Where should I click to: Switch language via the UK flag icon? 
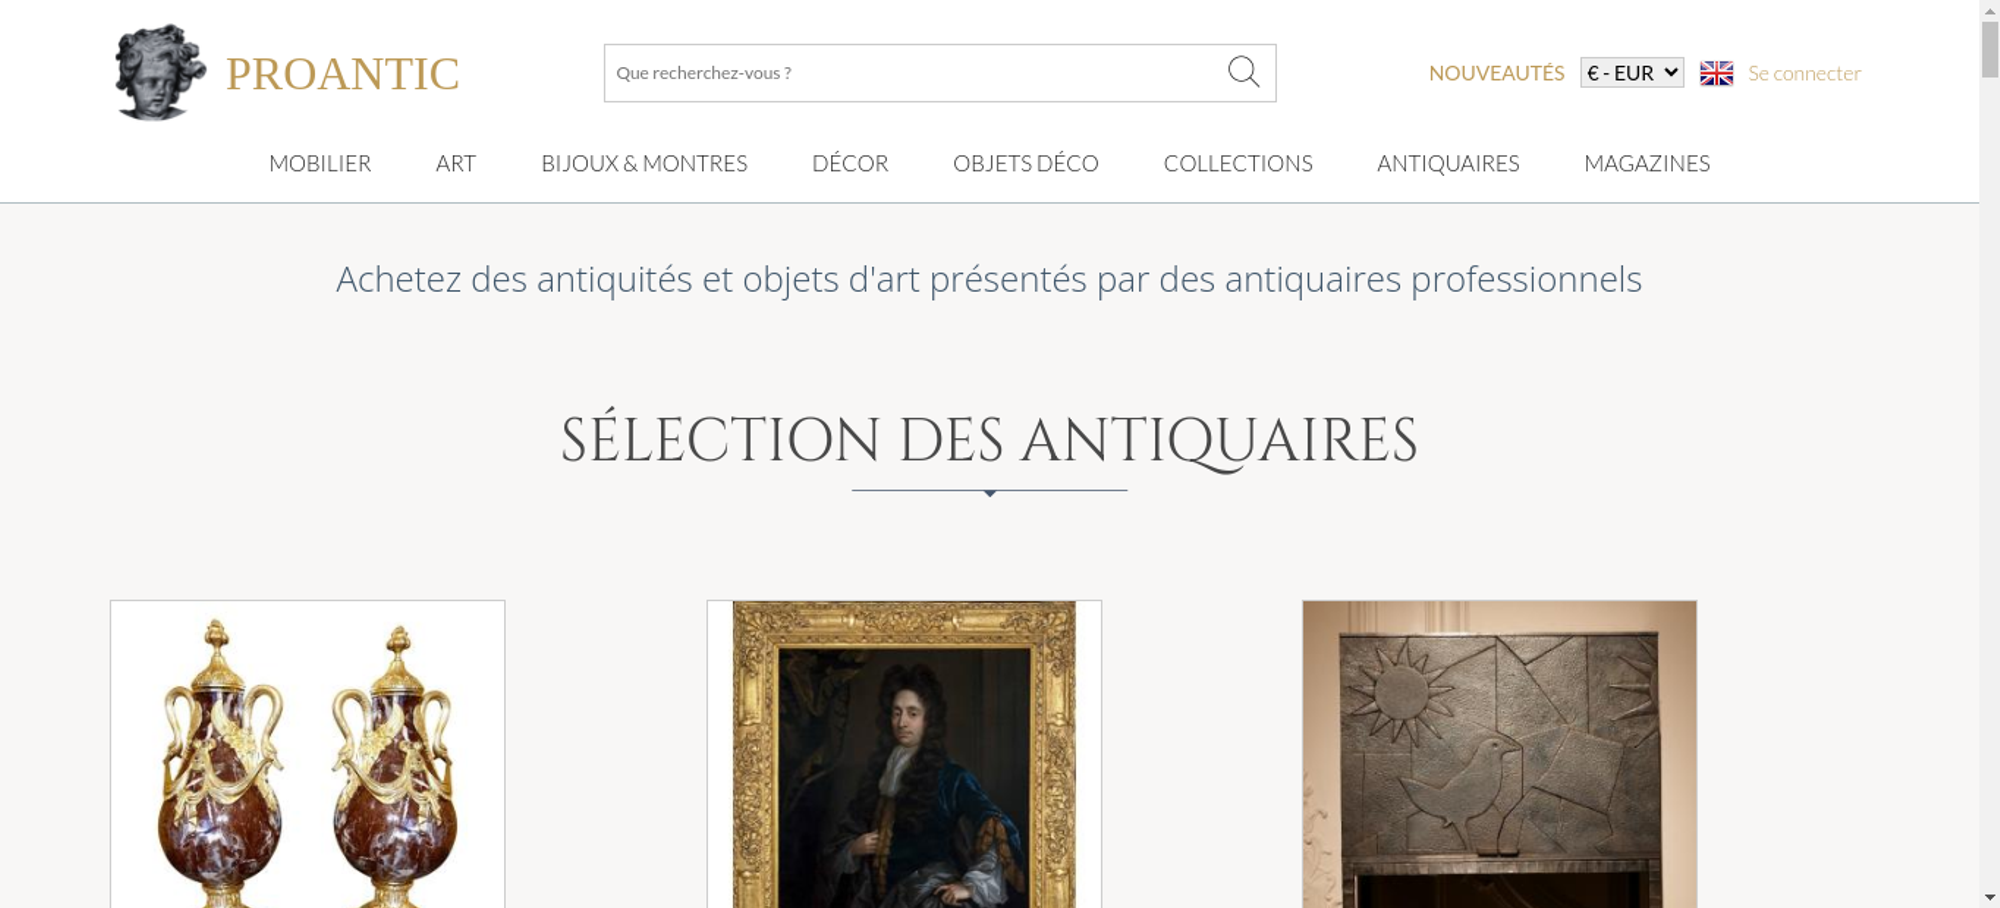(1716, 73)
